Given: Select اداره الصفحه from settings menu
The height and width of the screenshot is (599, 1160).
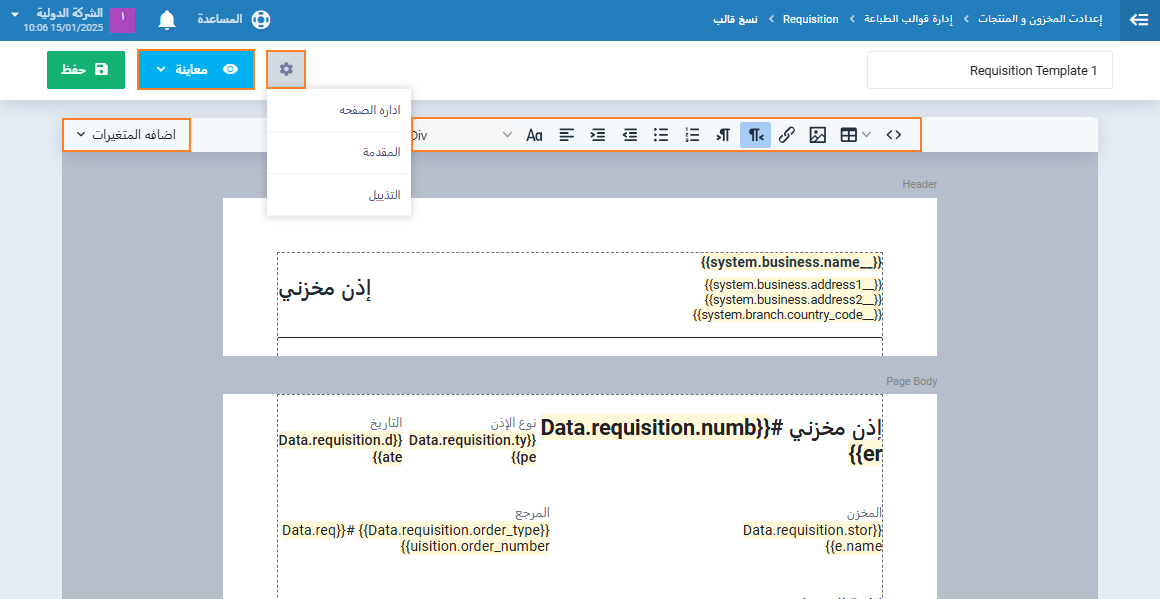Looking at the screenshot, I should click(x=339, y=110).
